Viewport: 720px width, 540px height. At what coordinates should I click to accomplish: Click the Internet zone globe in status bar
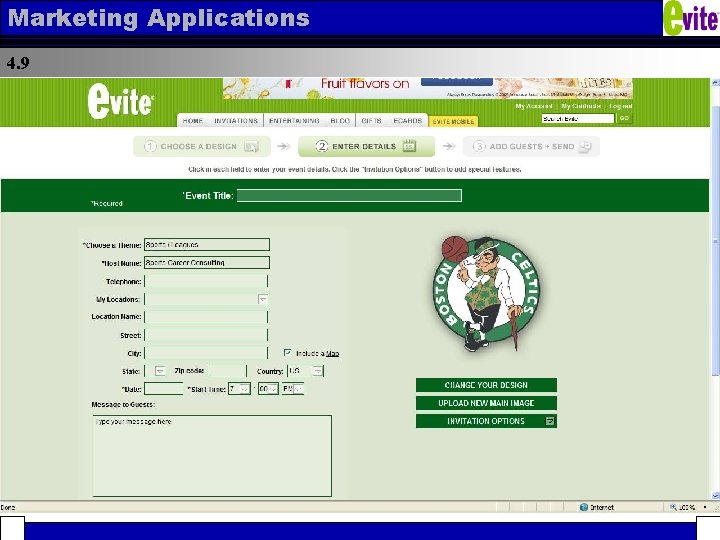tap(584, 507)
